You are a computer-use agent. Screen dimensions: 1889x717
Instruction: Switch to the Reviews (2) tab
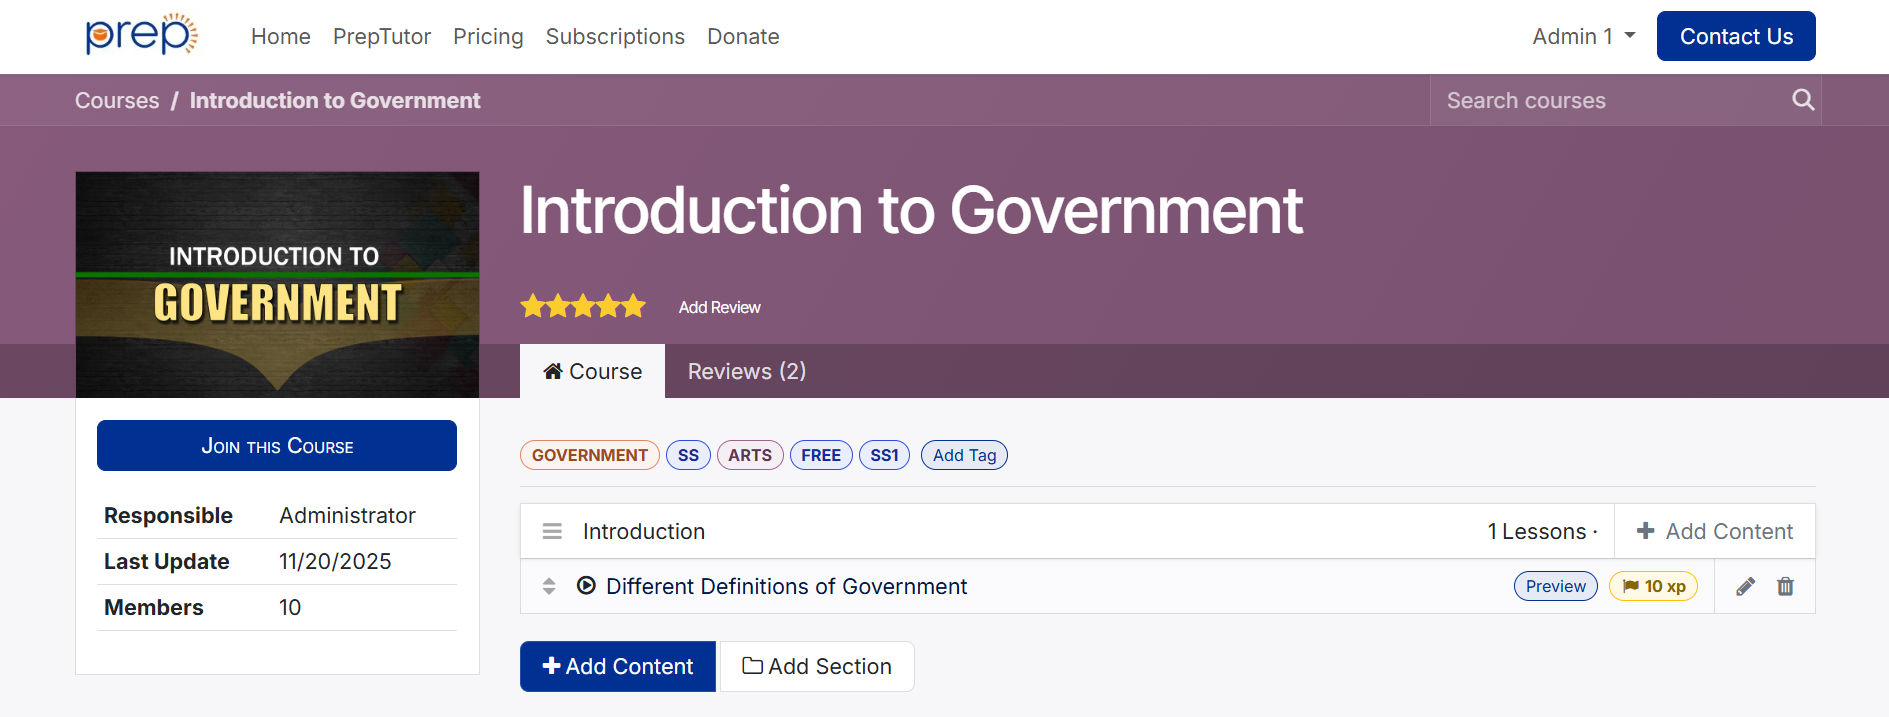tap(747, 371)
